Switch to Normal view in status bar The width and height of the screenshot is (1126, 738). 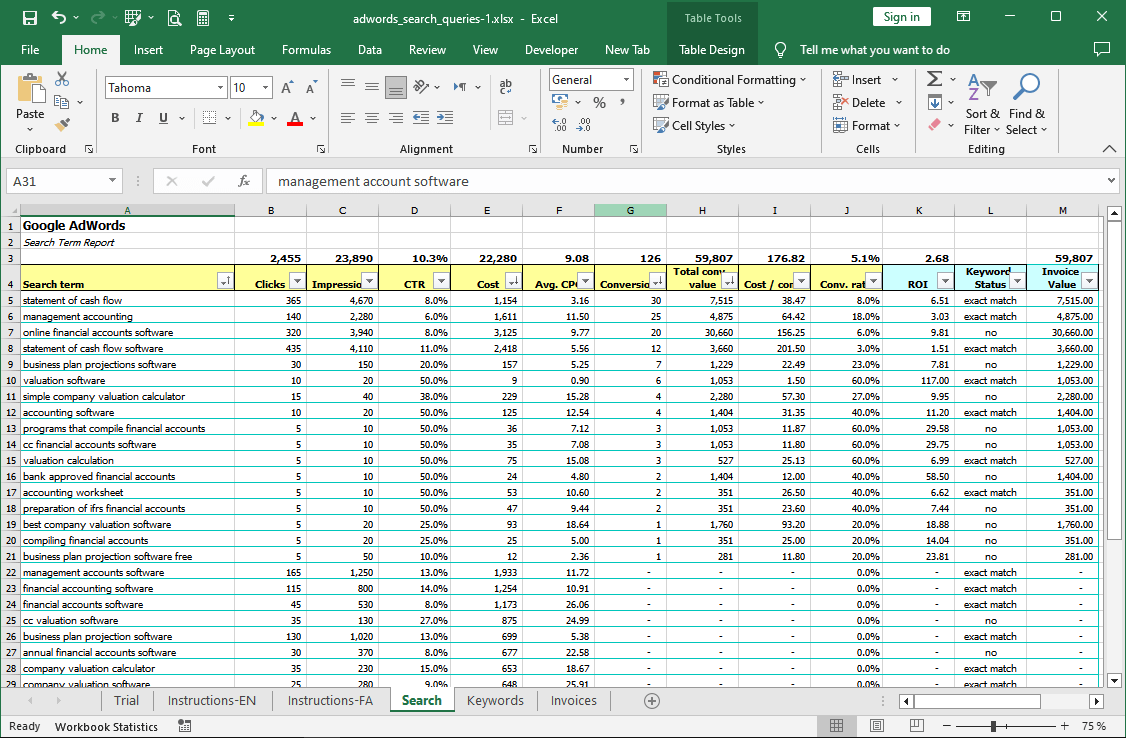coord(837,726)
